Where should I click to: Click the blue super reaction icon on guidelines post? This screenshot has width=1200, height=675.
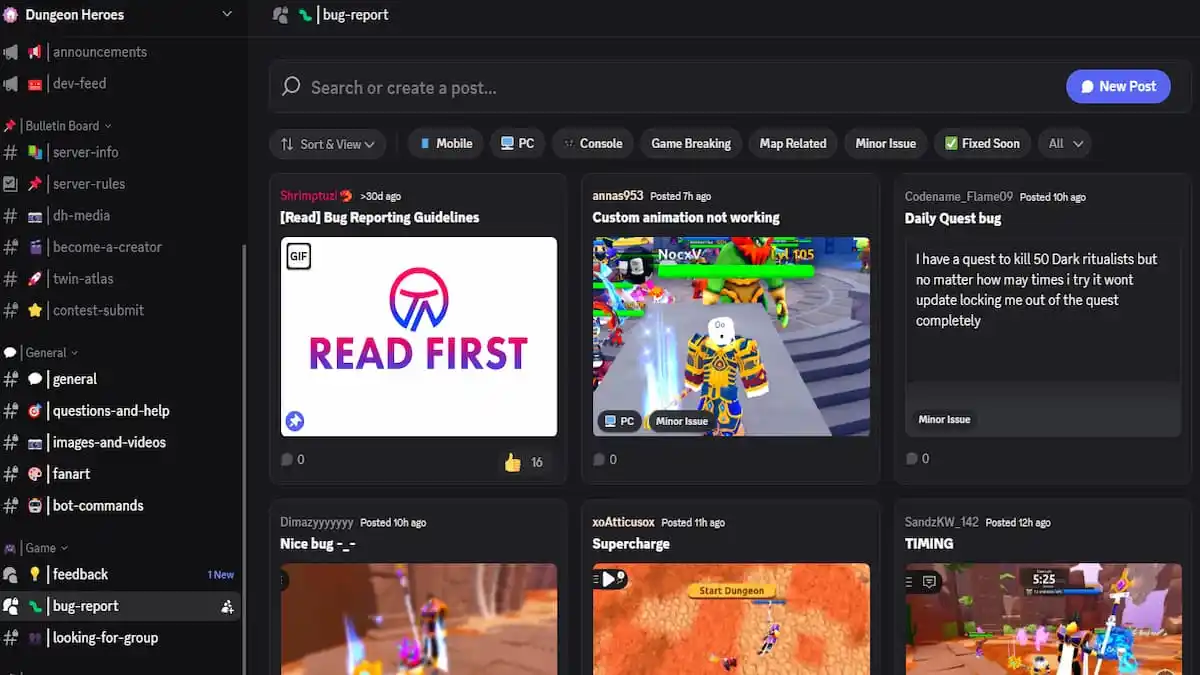point(294,421)
